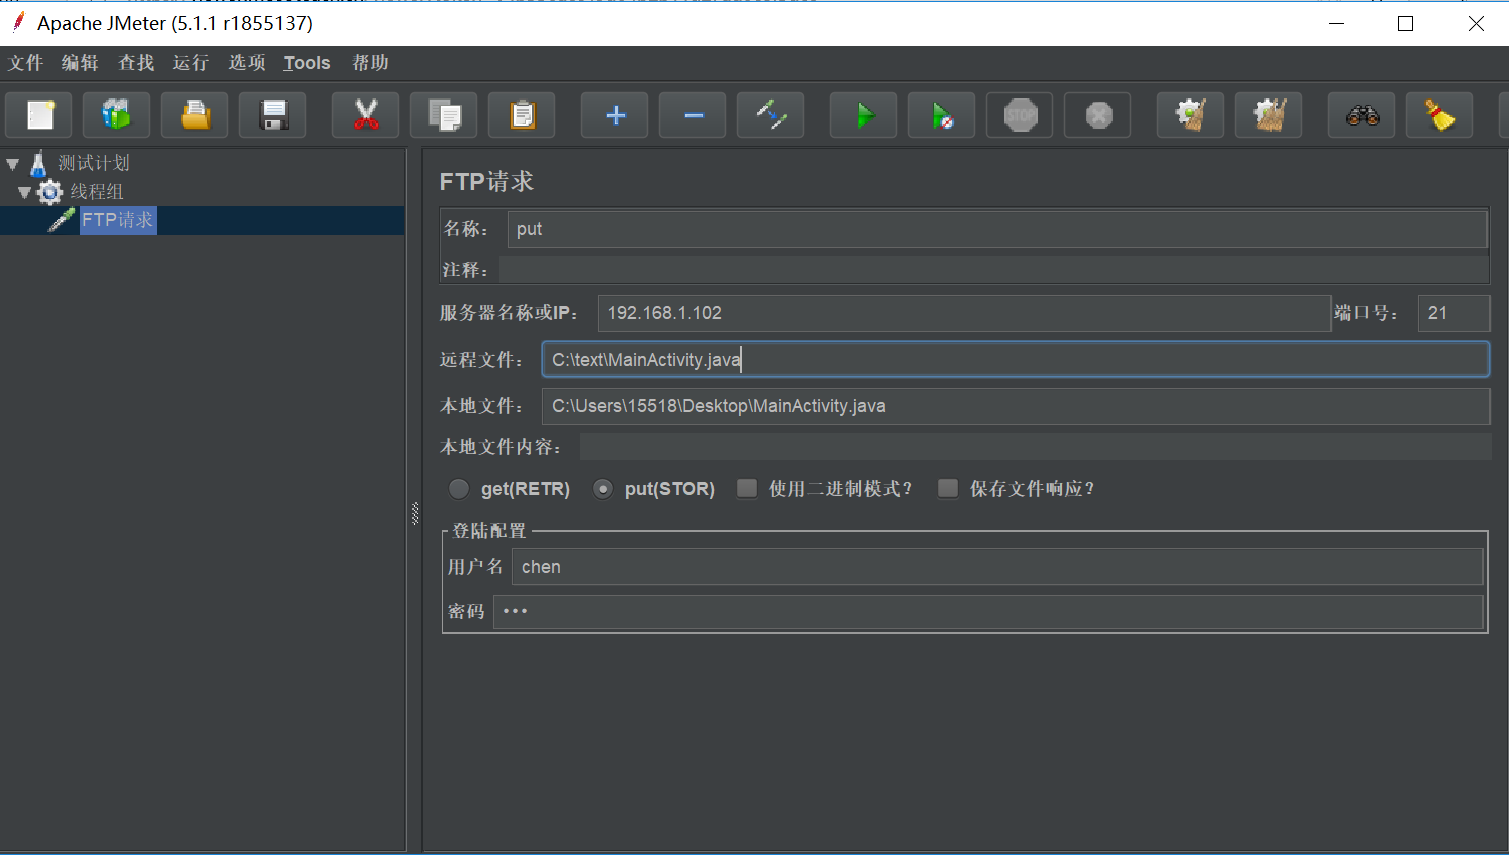Select 测试计划 in the tree
The width and height of the screenshot is (1509, 855).
(94, 163)
